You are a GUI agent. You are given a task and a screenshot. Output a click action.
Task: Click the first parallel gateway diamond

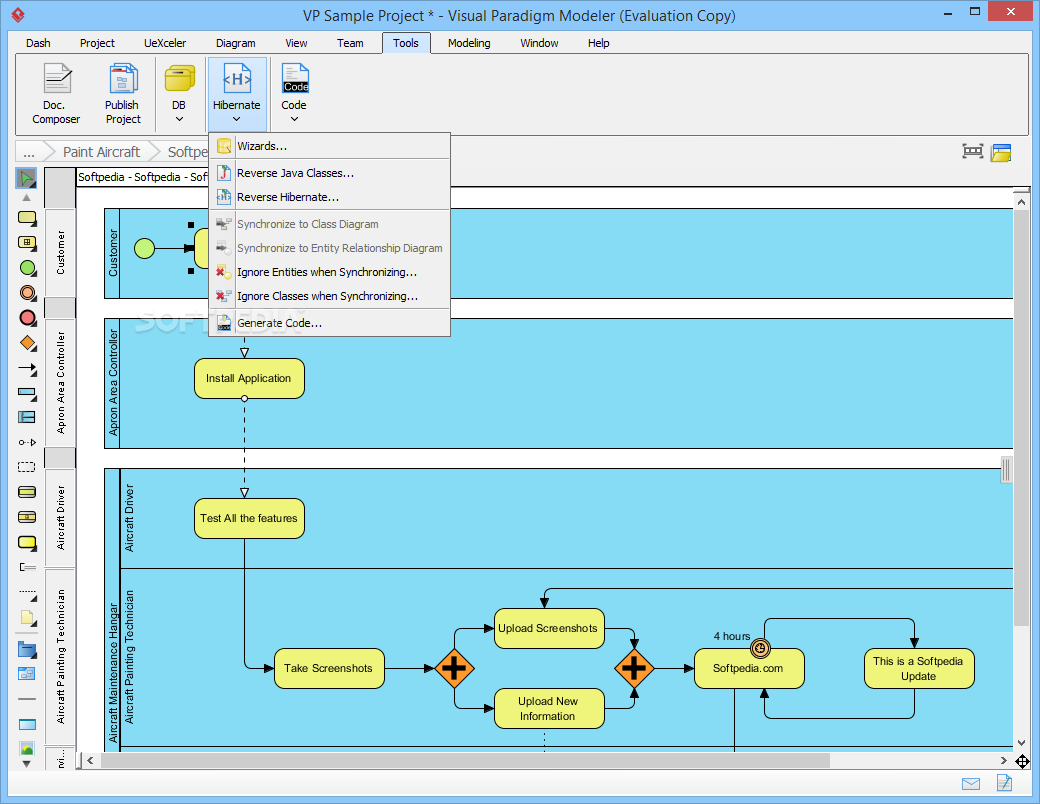pyautogui.click(x=454, y=668)
